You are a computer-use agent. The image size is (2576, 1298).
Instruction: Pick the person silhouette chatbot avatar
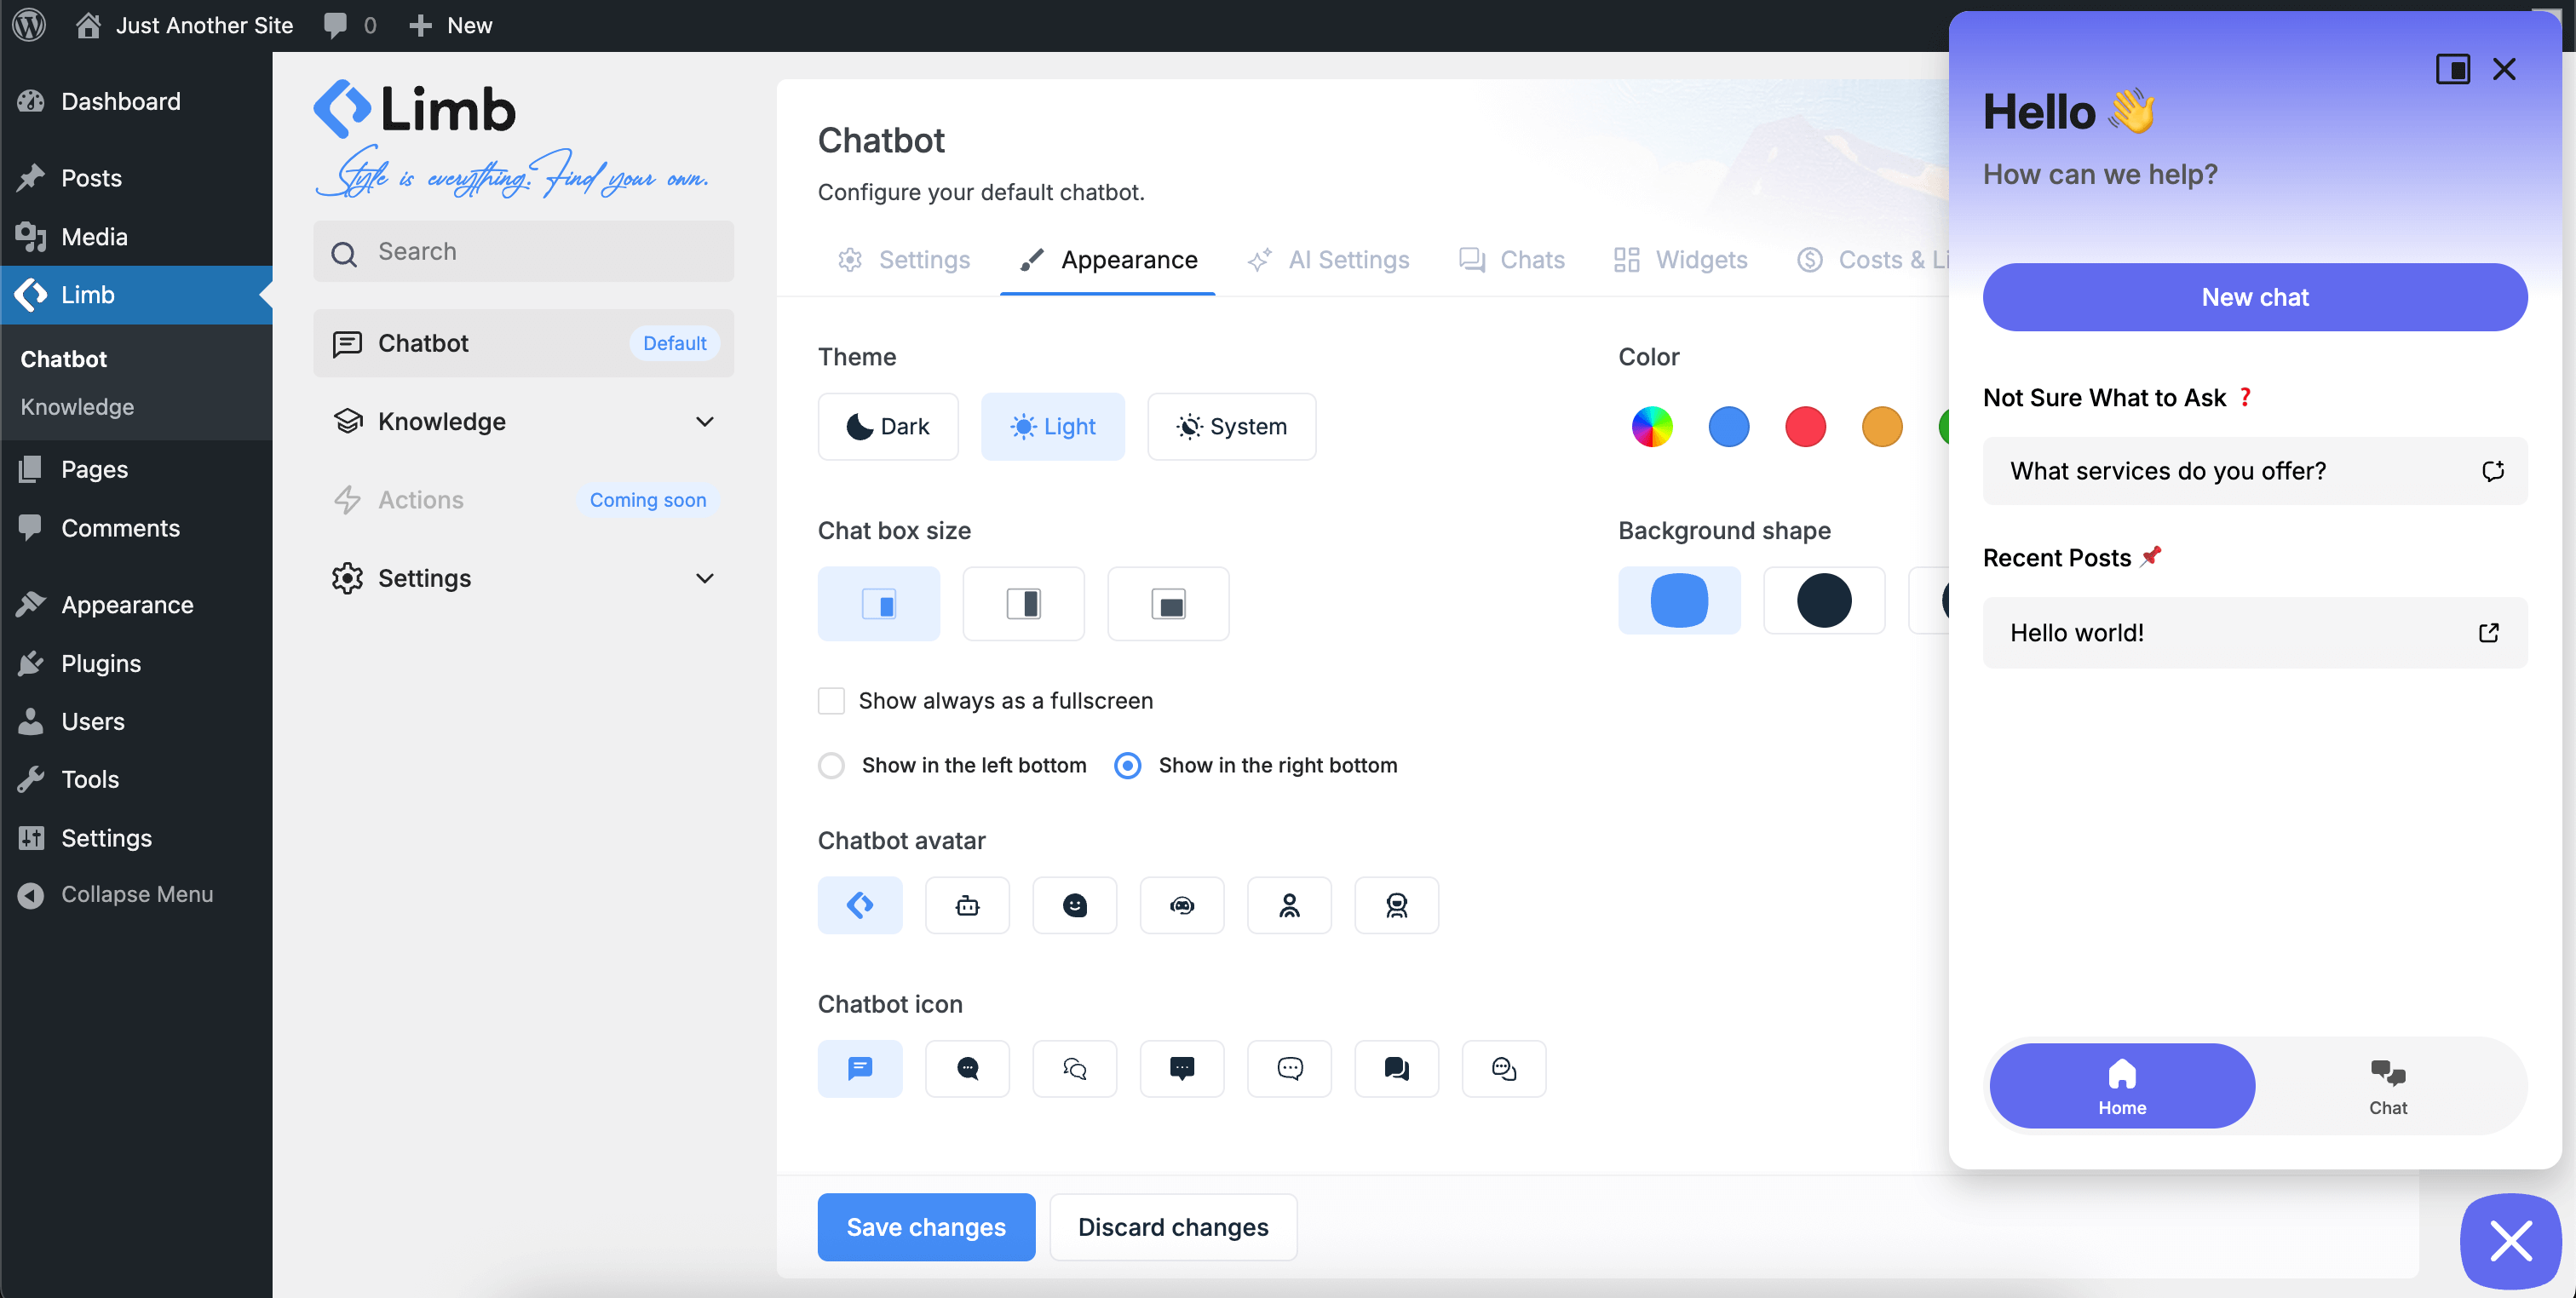pos(1289,905)
